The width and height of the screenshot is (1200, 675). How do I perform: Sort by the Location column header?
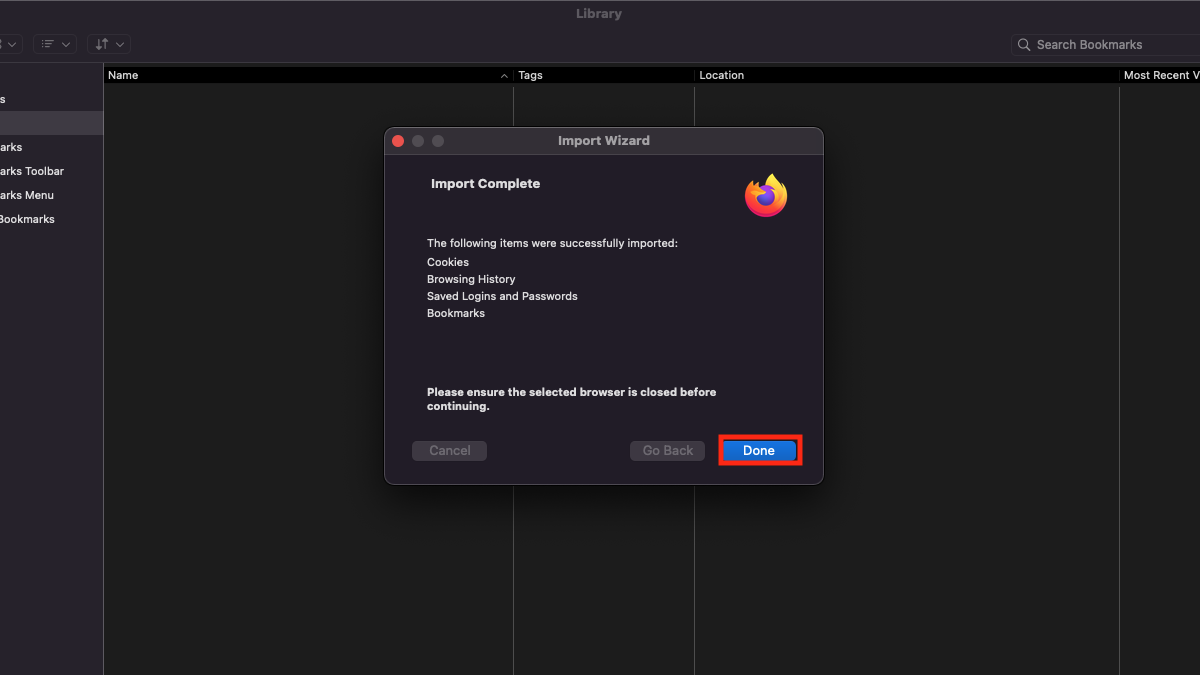tap(907, 75)
